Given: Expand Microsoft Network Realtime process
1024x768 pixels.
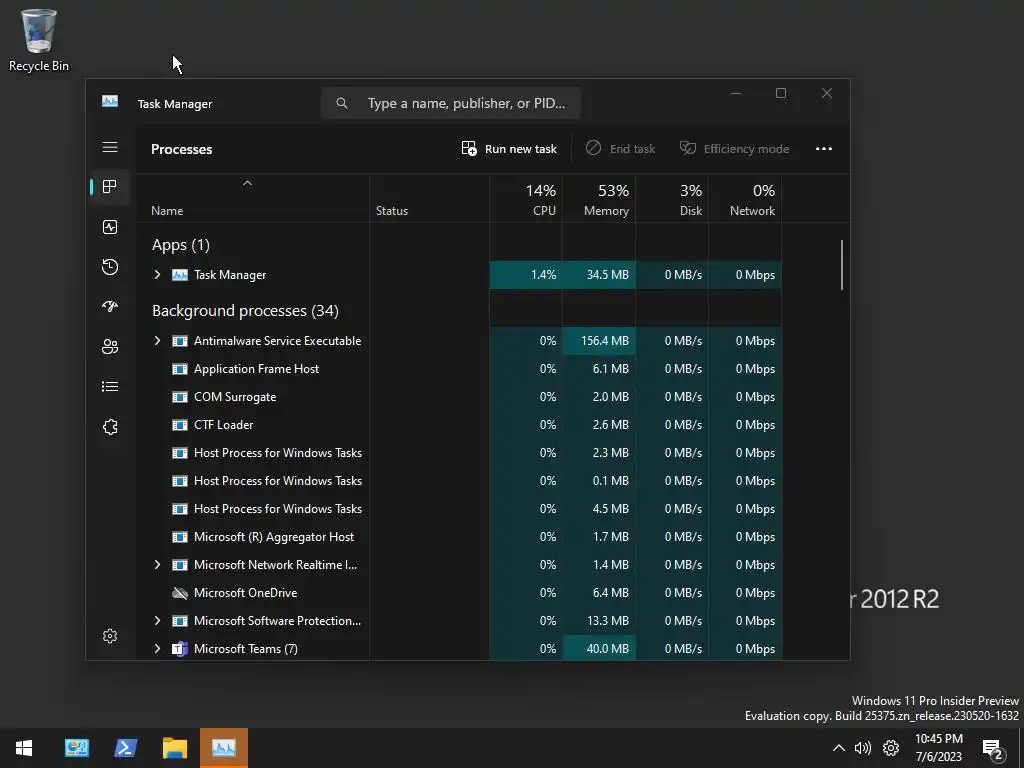Looking at the screenshot, I should 157,565.
